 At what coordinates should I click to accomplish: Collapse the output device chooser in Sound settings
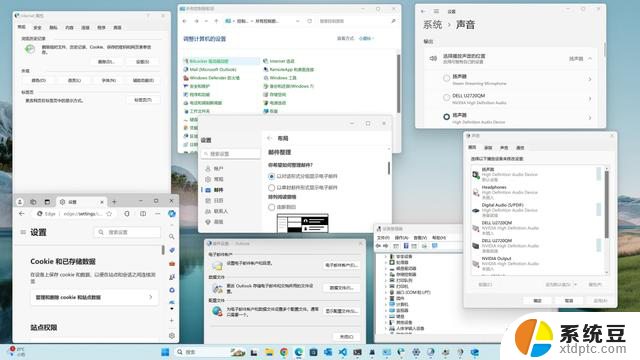(590, 59)
